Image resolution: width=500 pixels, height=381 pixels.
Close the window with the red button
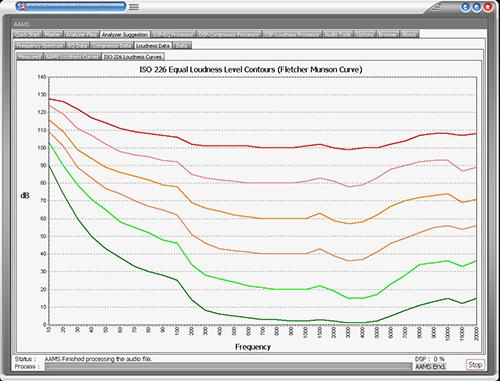tap(488, 7)
